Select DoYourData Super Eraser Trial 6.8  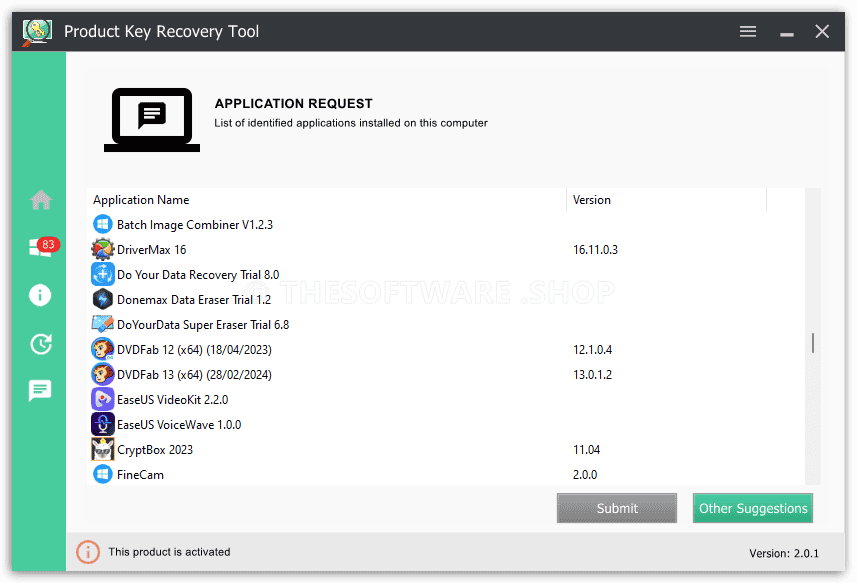click(x=203, y=325)
